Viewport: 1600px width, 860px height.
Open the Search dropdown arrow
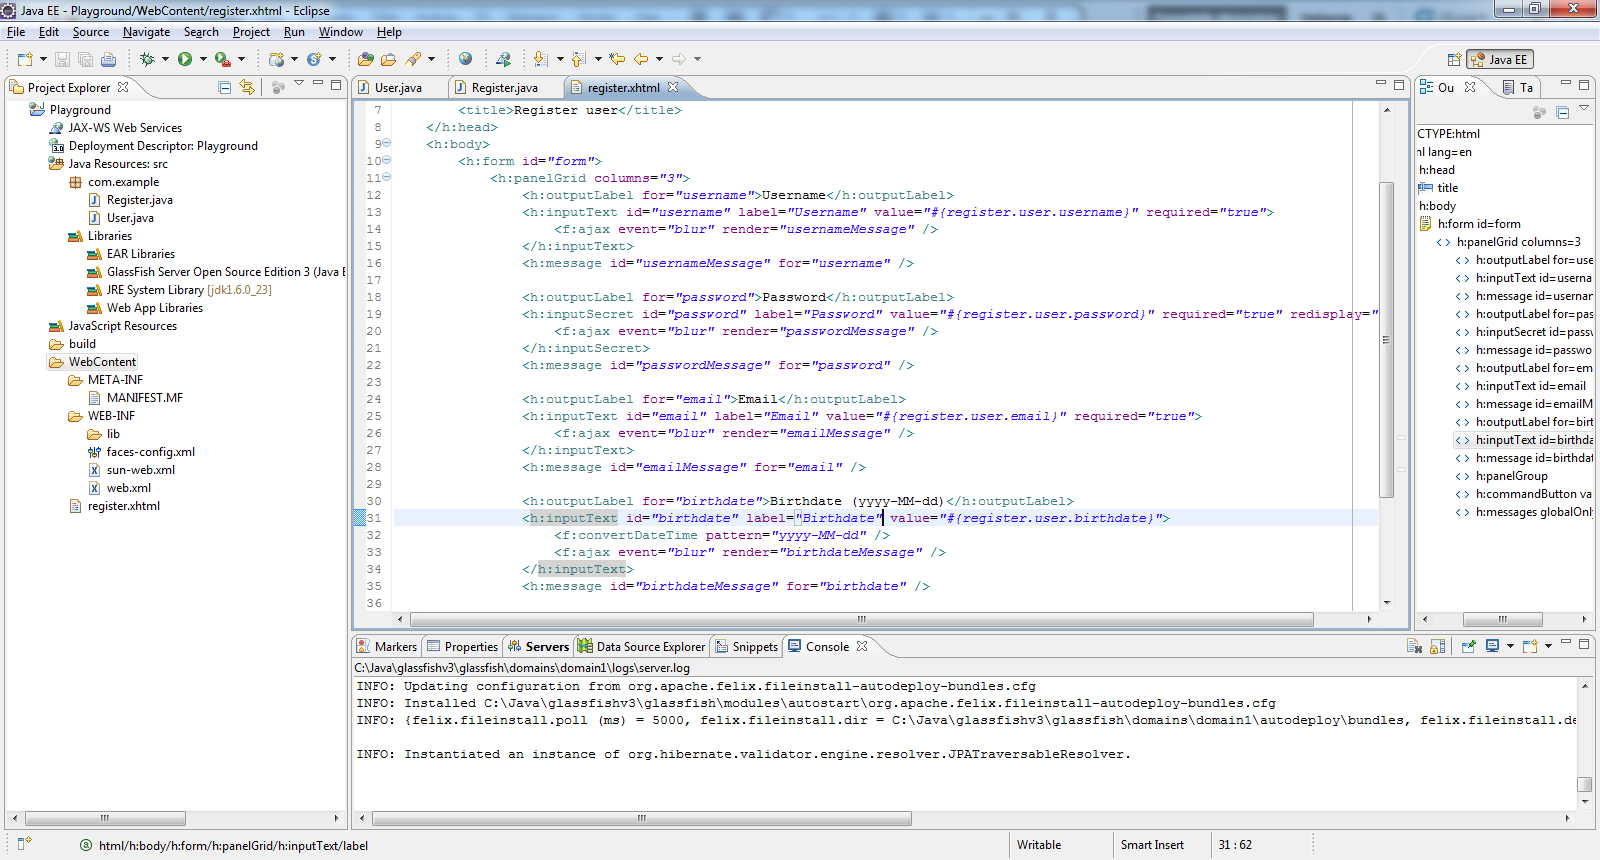pyautogui.click(x=432, y=60)
